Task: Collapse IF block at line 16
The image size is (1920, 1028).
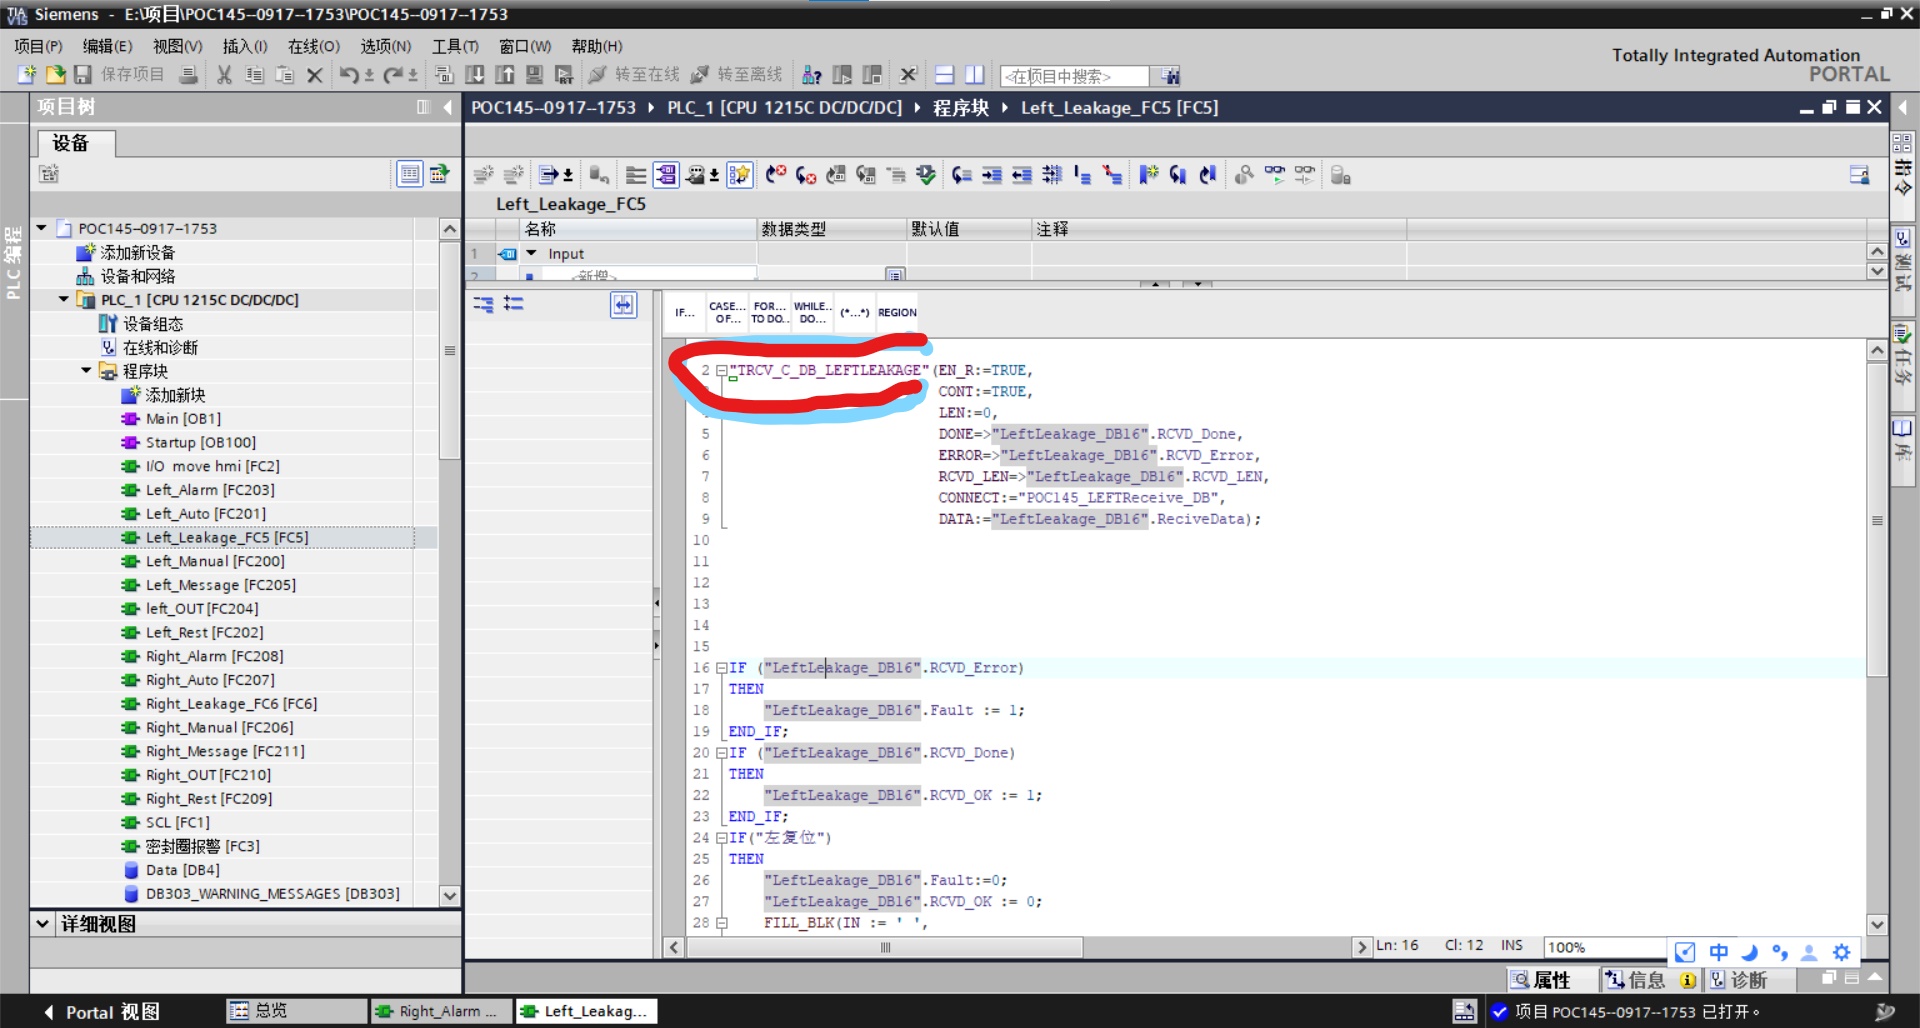Action: [x=721, y=668]
